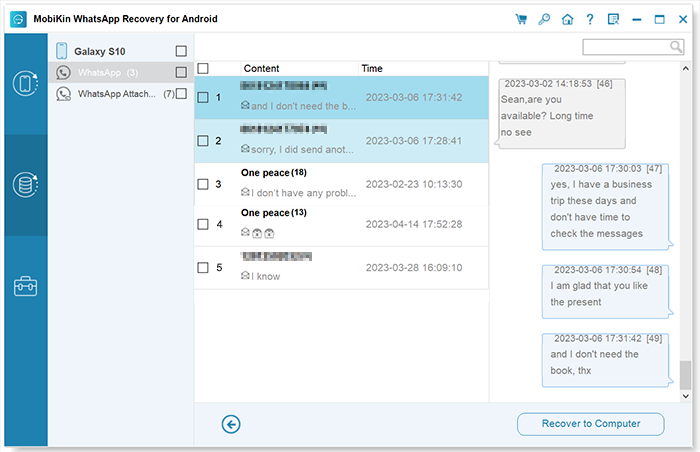Click timestamp 2023-04-14 17:52:28
Screen dimensions: 700x452
[414, 224]
